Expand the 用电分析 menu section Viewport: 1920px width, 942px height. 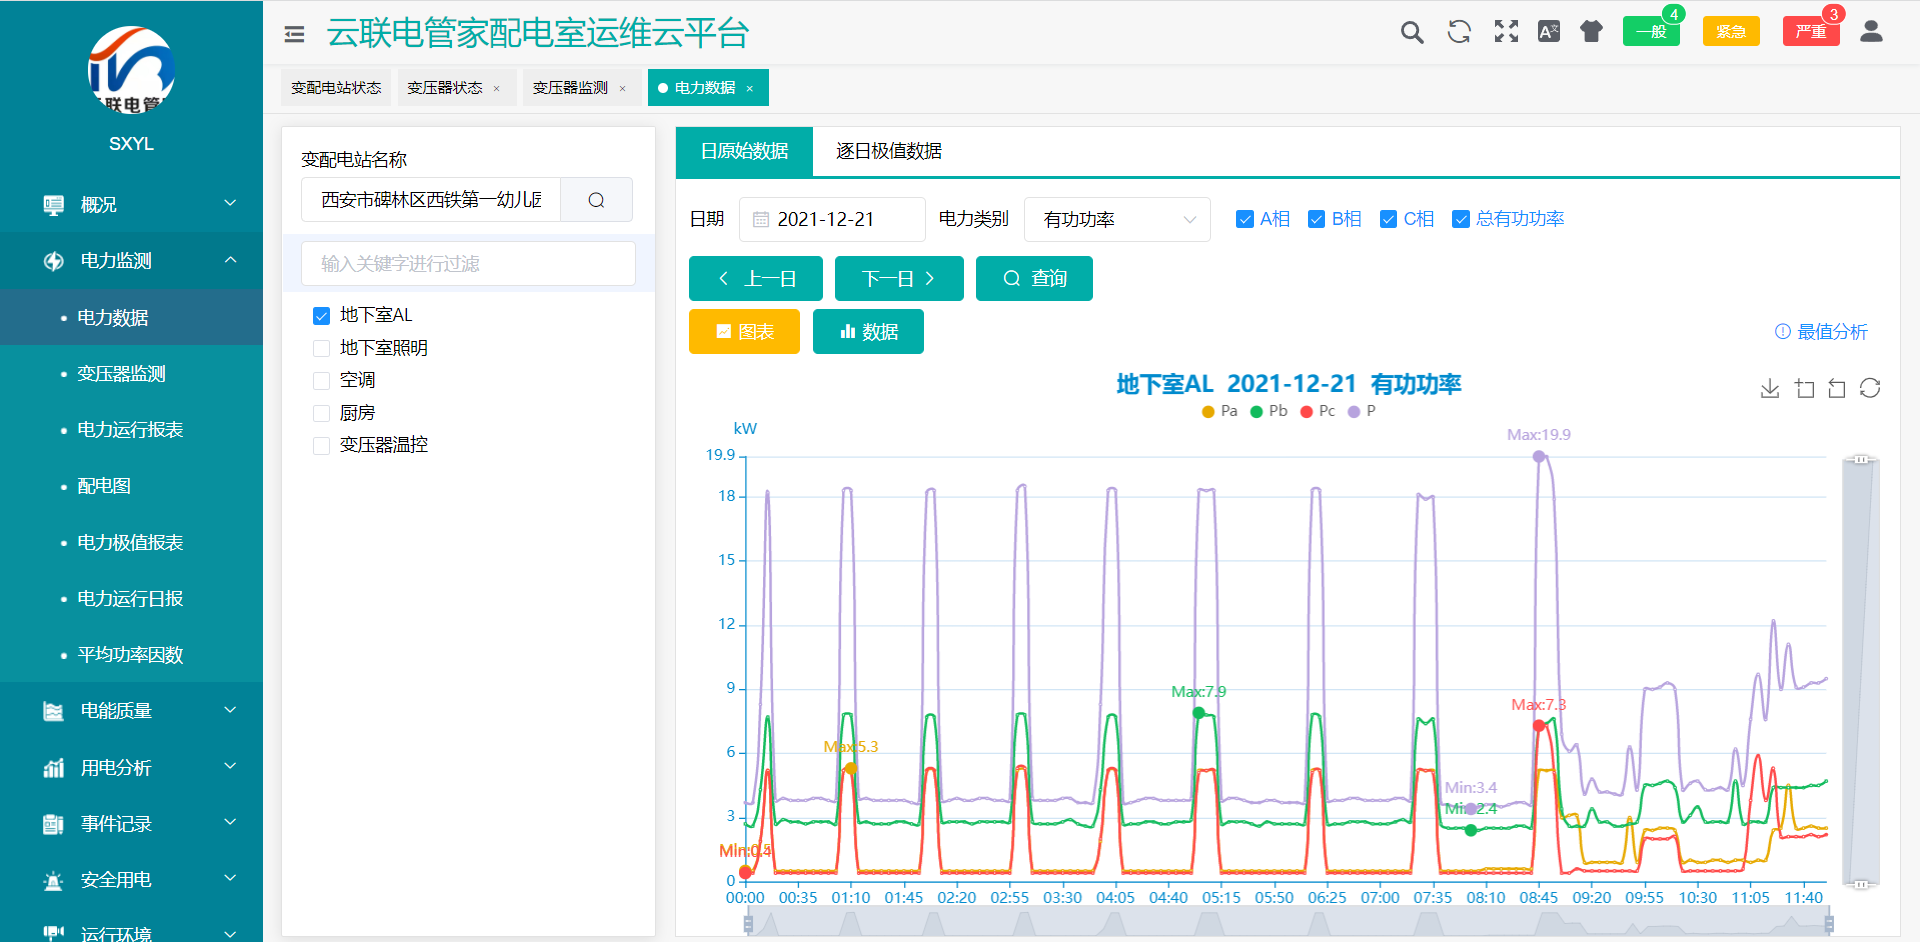[131, 767]
